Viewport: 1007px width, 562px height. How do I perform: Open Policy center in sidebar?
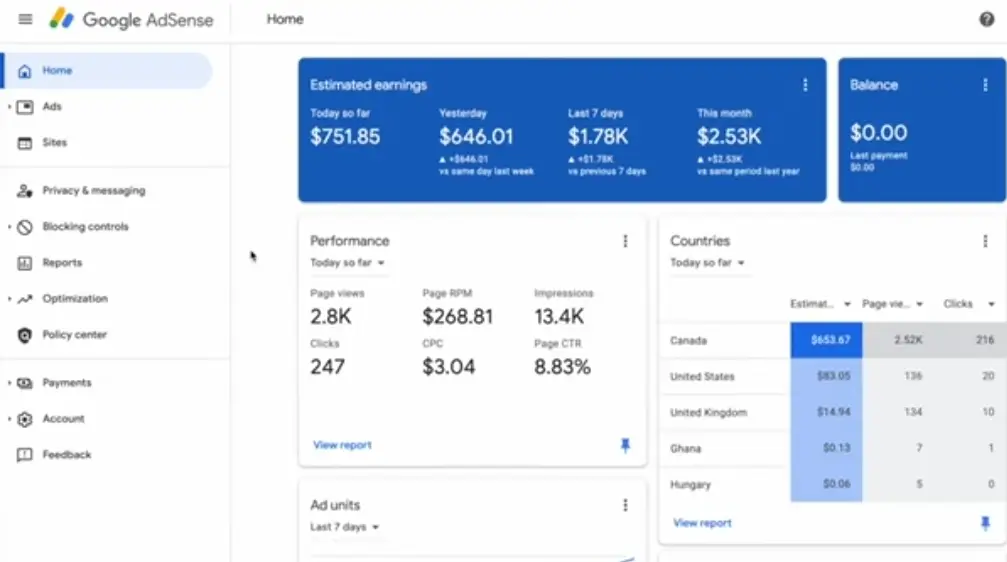tap(74, 335)
